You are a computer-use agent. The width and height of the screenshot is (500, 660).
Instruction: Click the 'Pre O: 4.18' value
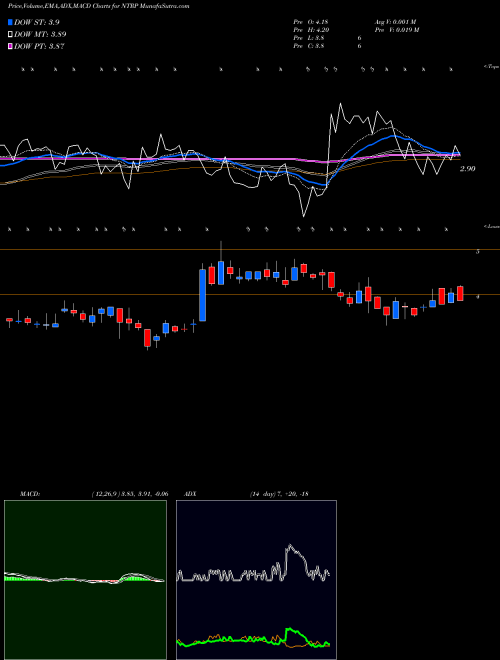pos(311,22)
